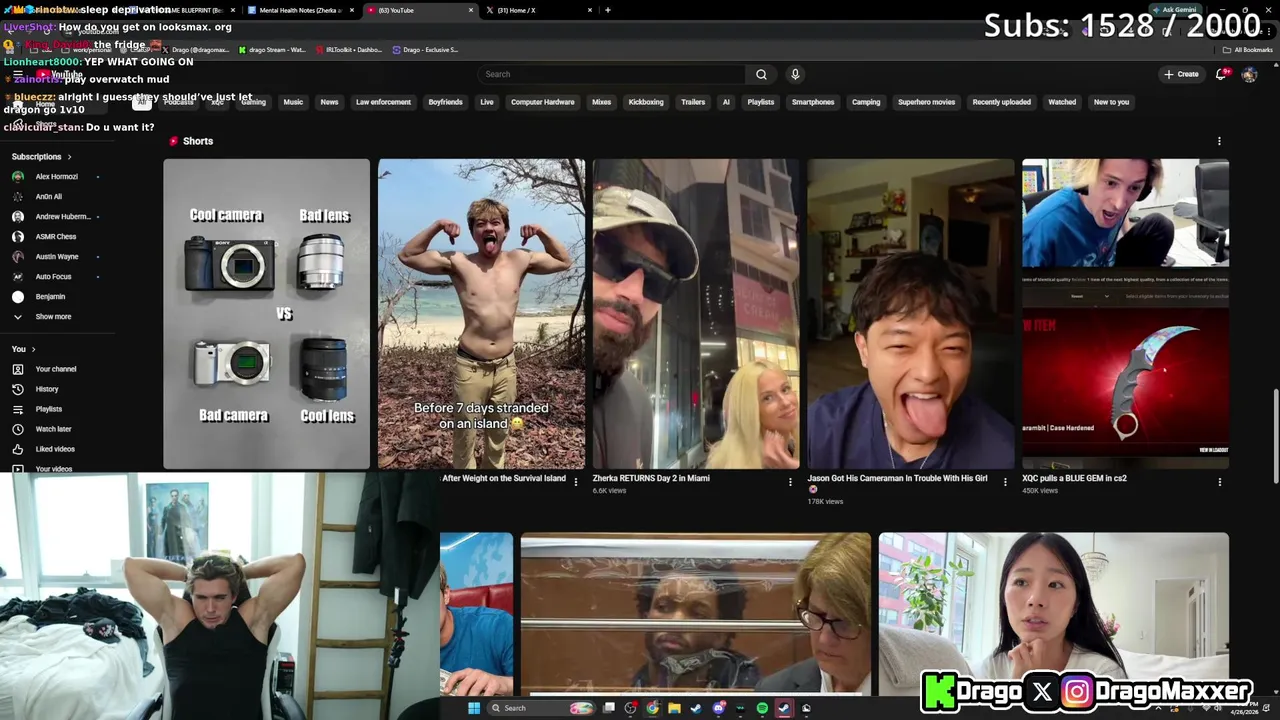Open Chrome from the taskbar

click(652, 708)
